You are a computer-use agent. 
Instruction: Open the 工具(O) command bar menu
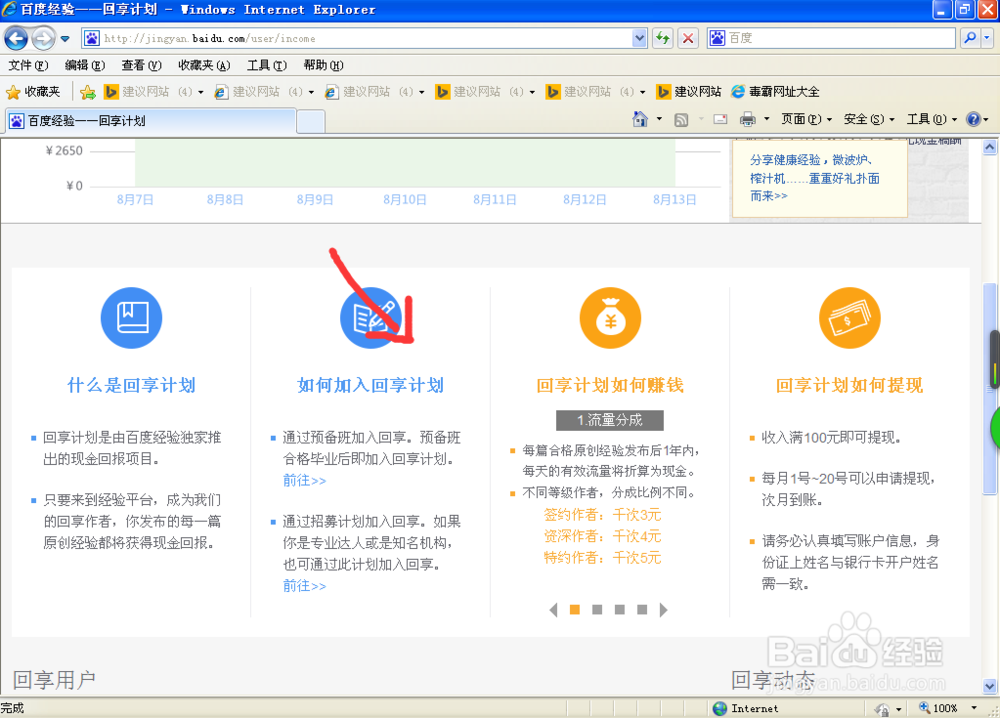coord(932,119)
